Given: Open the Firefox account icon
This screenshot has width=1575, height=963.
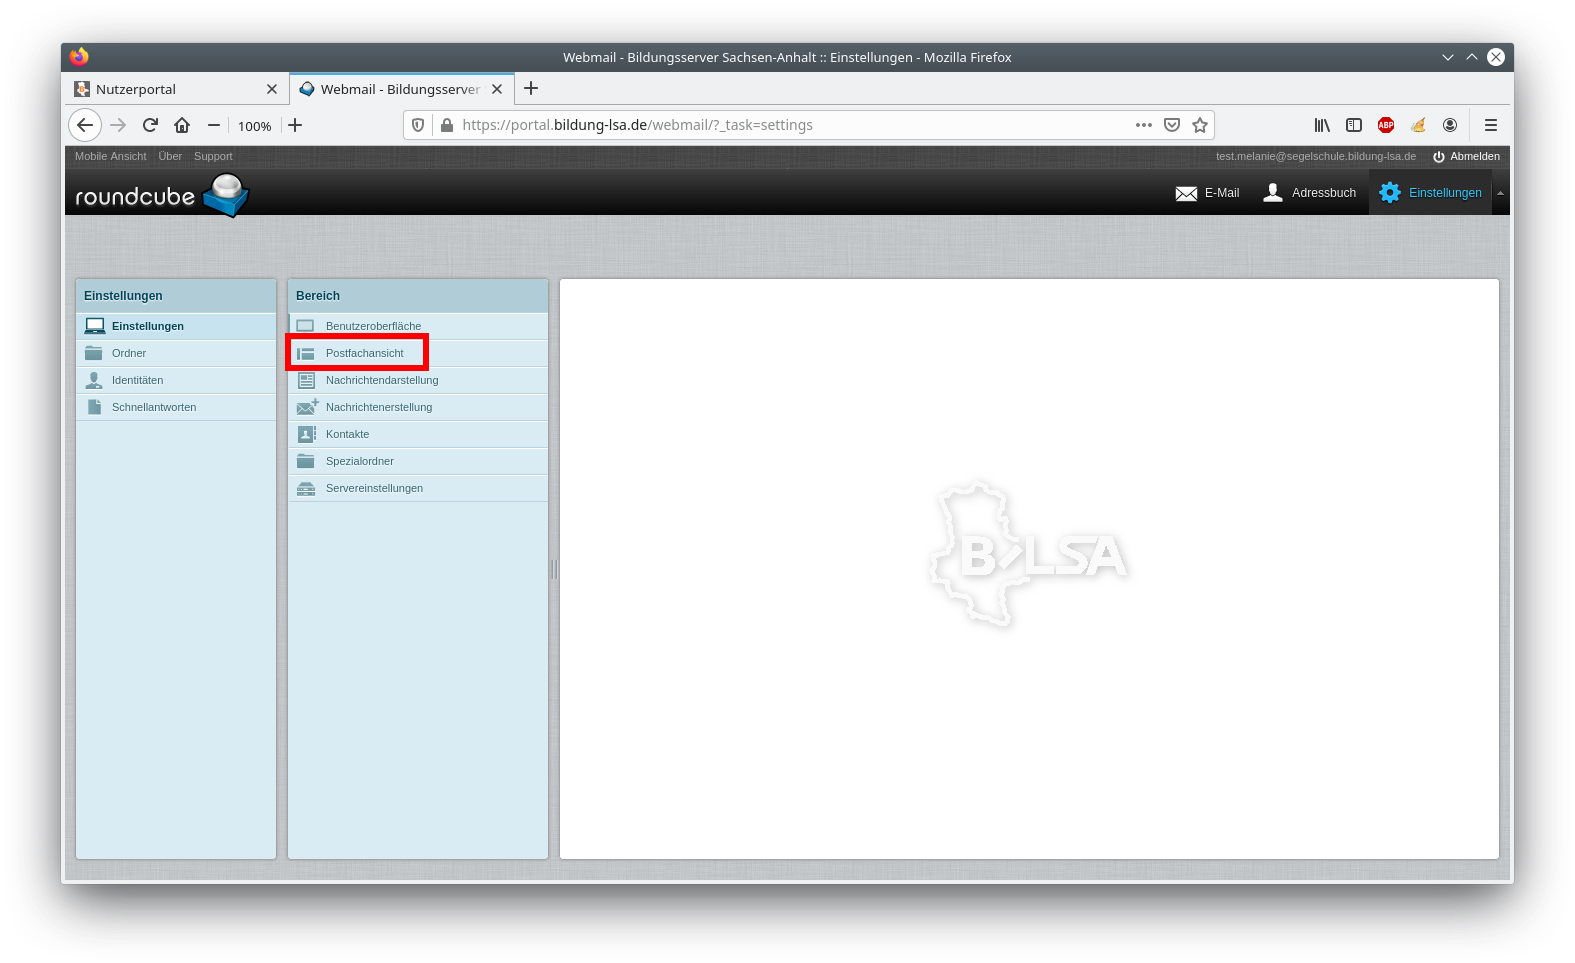Looking at the screenshot, I should [1450, 125].
